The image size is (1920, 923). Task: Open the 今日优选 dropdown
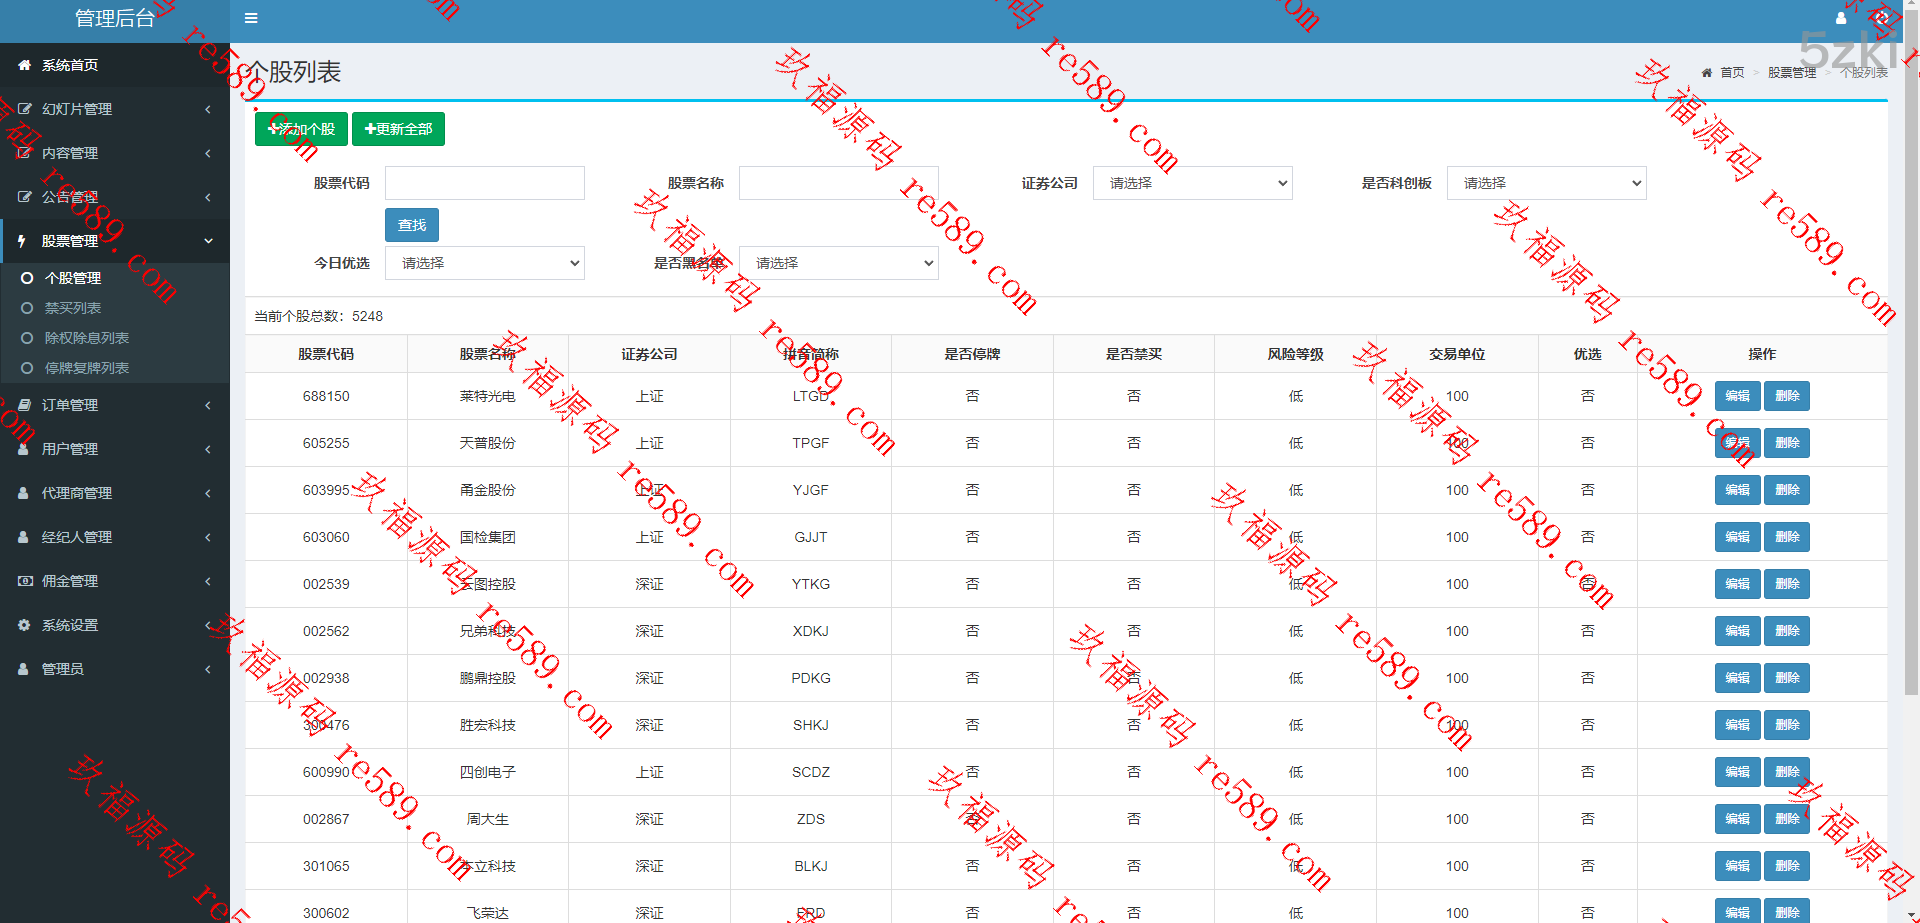click(484, 263)
